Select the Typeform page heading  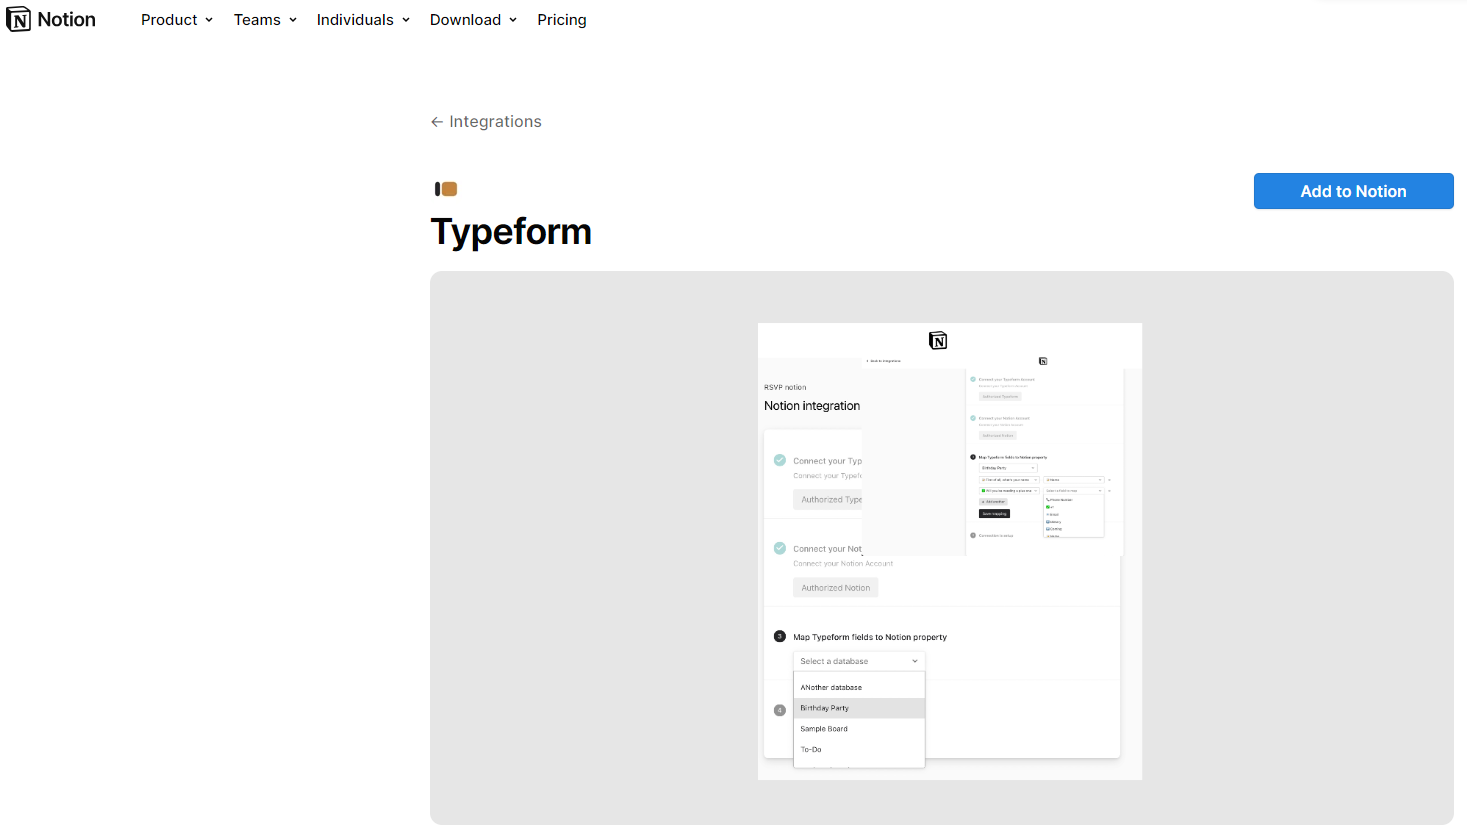[511, 232]
